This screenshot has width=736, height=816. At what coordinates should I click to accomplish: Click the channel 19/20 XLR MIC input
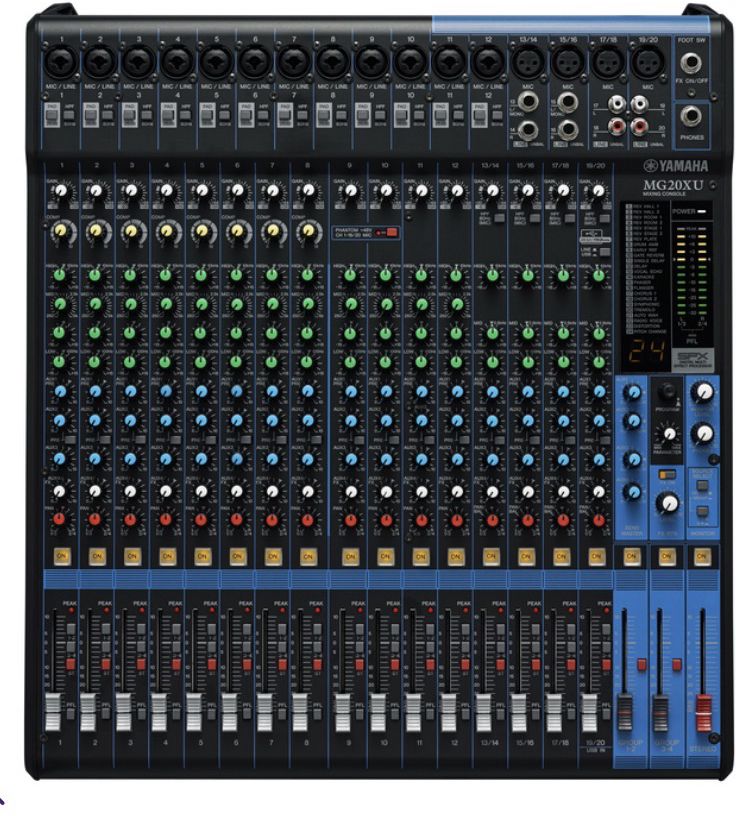(648, 62)
